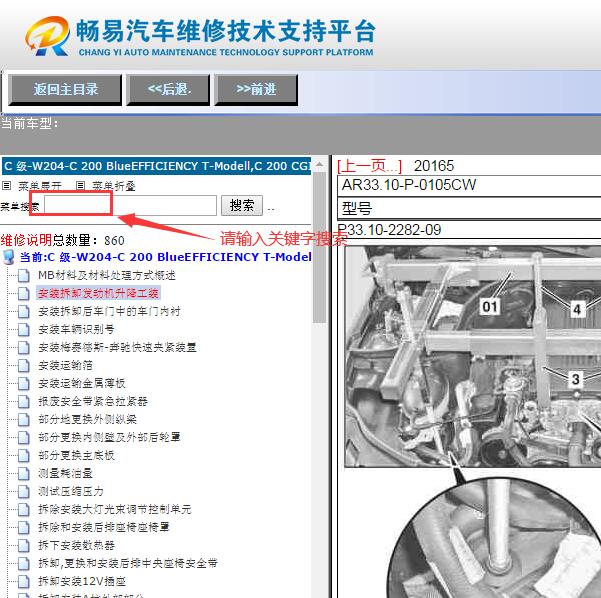Screen dimensions: 601x598
Task: Click page icon next to 安装梅赛德斯-奔驰快速夹紧装置
Action: [x=24, y=347]
